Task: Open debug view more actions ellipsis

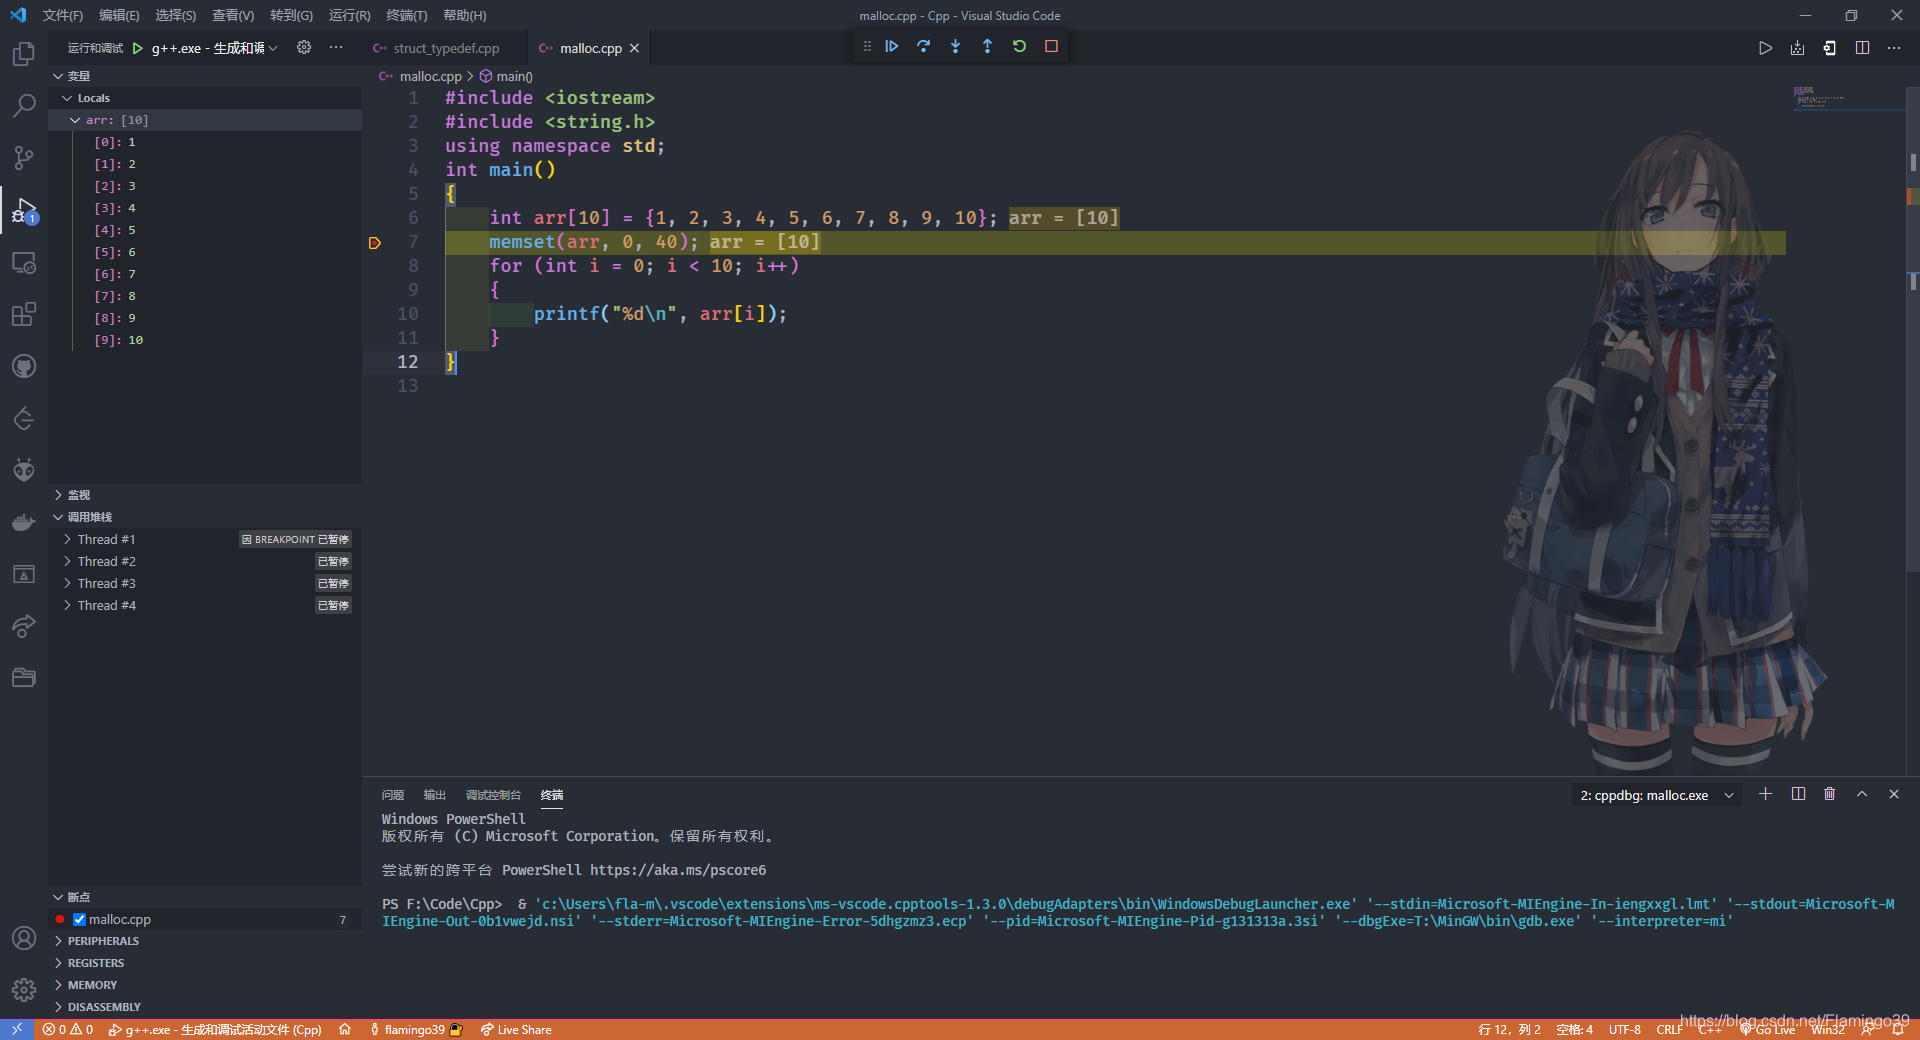Action: [336, 47]
